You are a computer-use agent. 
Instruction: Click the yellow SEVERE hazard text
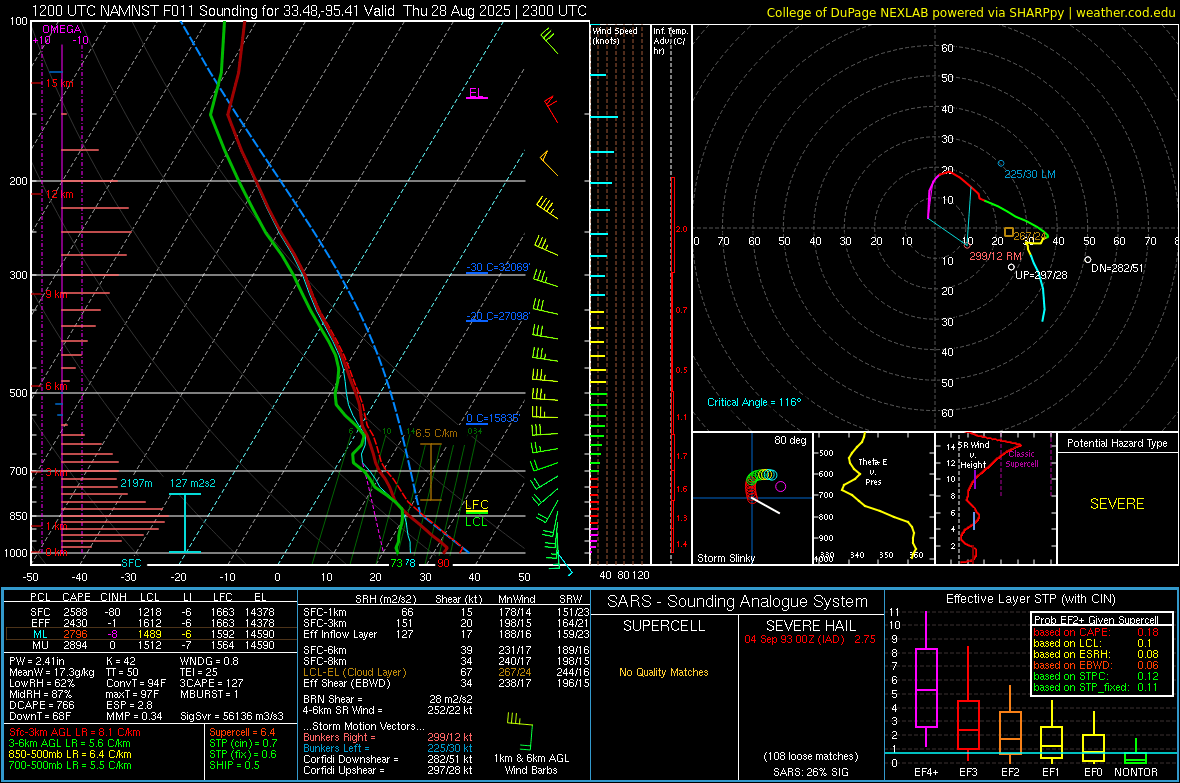tap(1117, 504)
